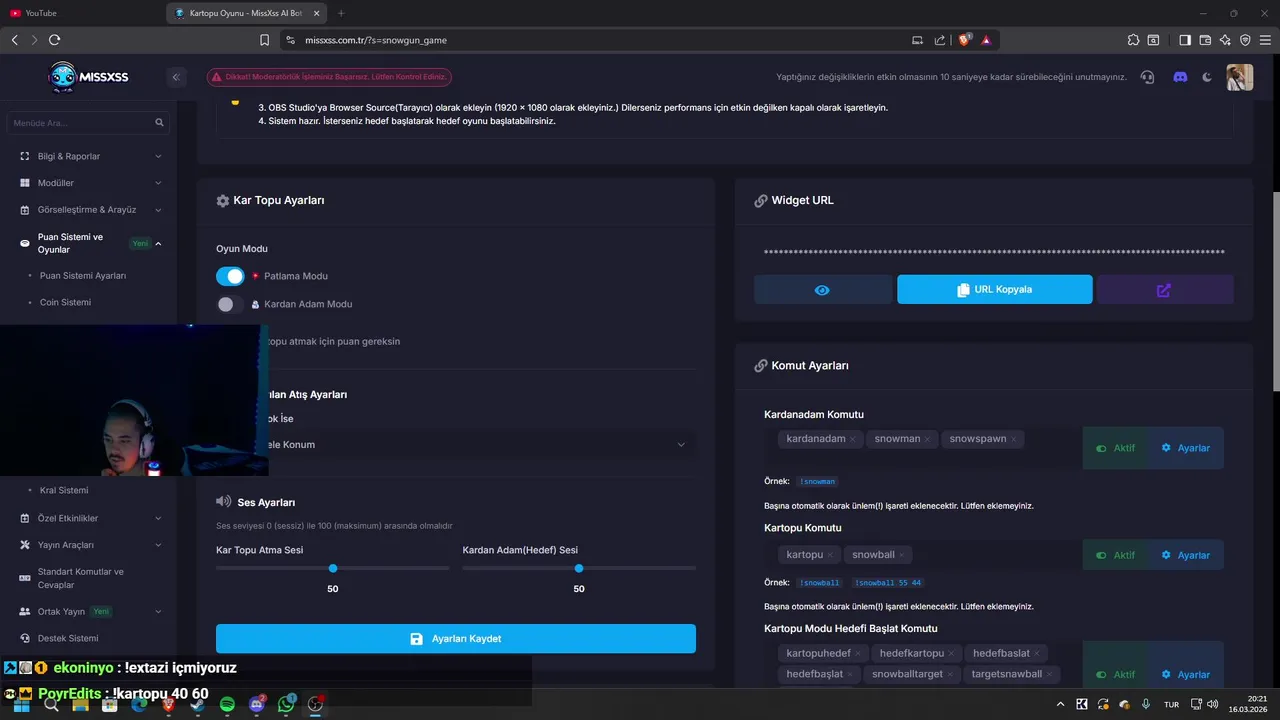The height and width of the screenshot is (720, 1280).
Task: Adjust Kardan Adam(Hedef) Sesi slider handle
Action: (579, 568)
